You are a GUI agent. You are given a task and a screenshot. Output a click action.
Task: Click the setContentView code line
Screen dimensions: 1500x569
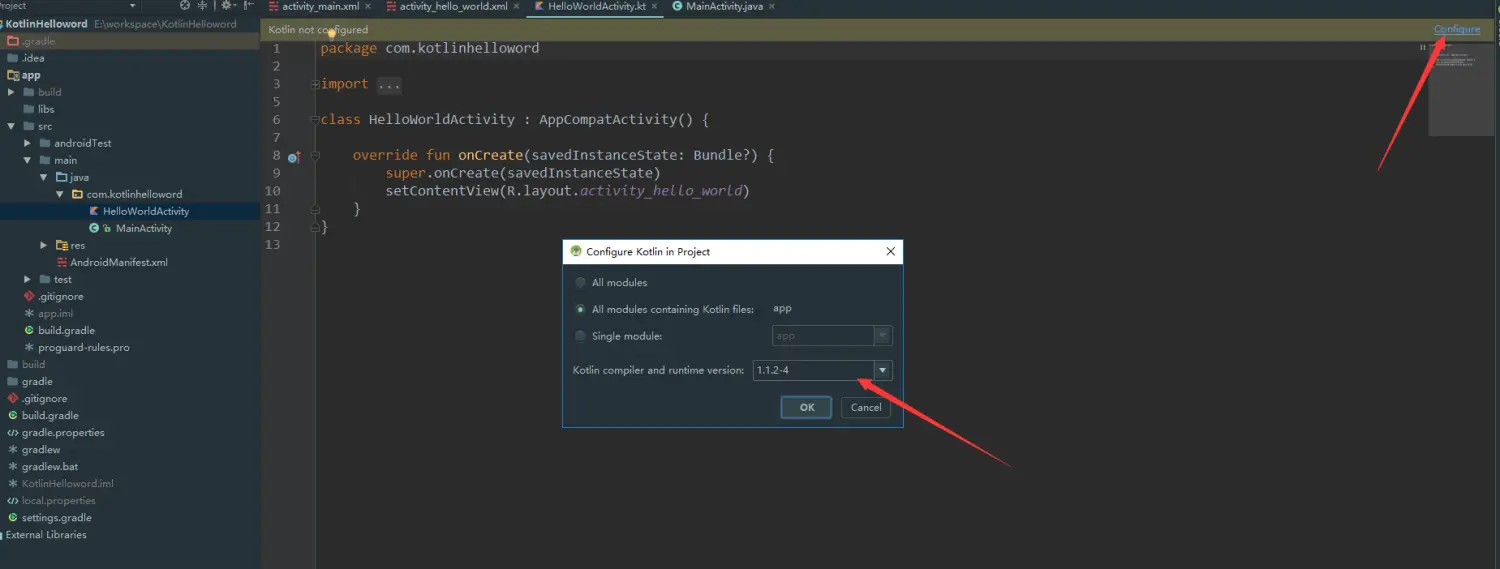pos(567,191)
